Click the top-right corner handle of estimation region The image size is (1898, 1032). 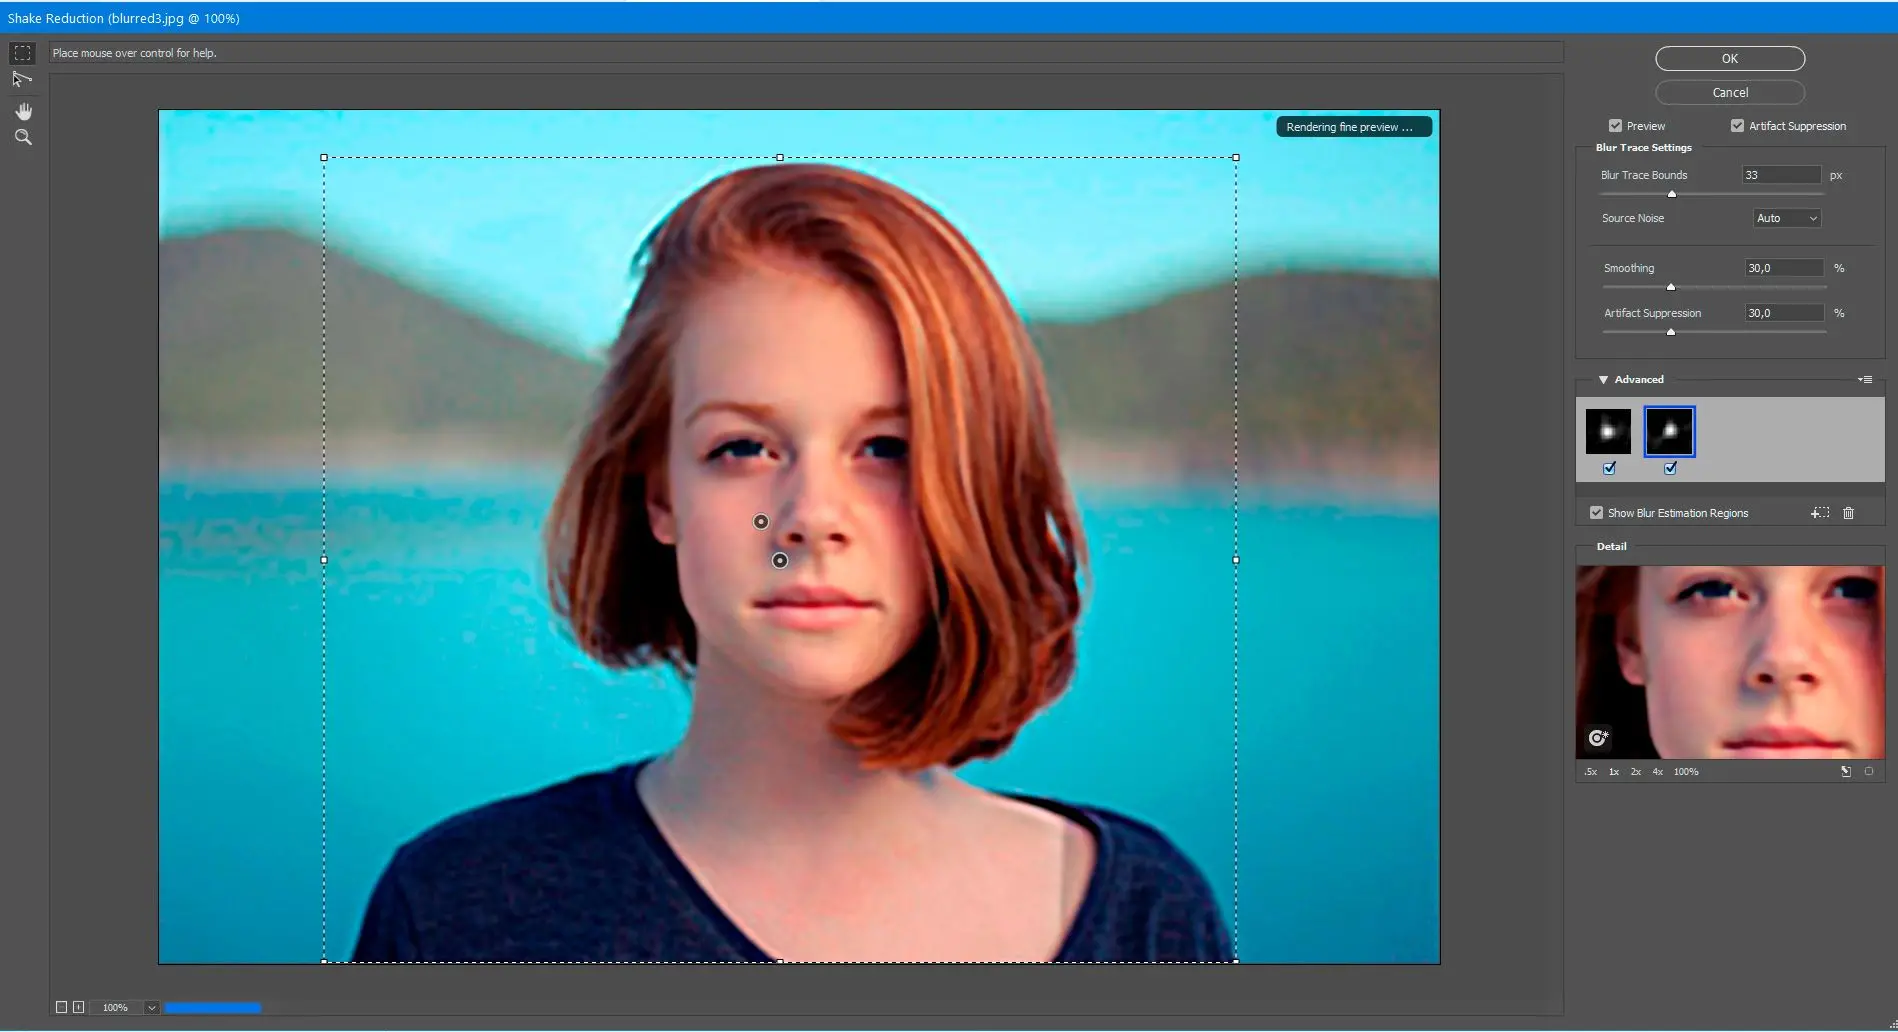tap(1236, 157)
